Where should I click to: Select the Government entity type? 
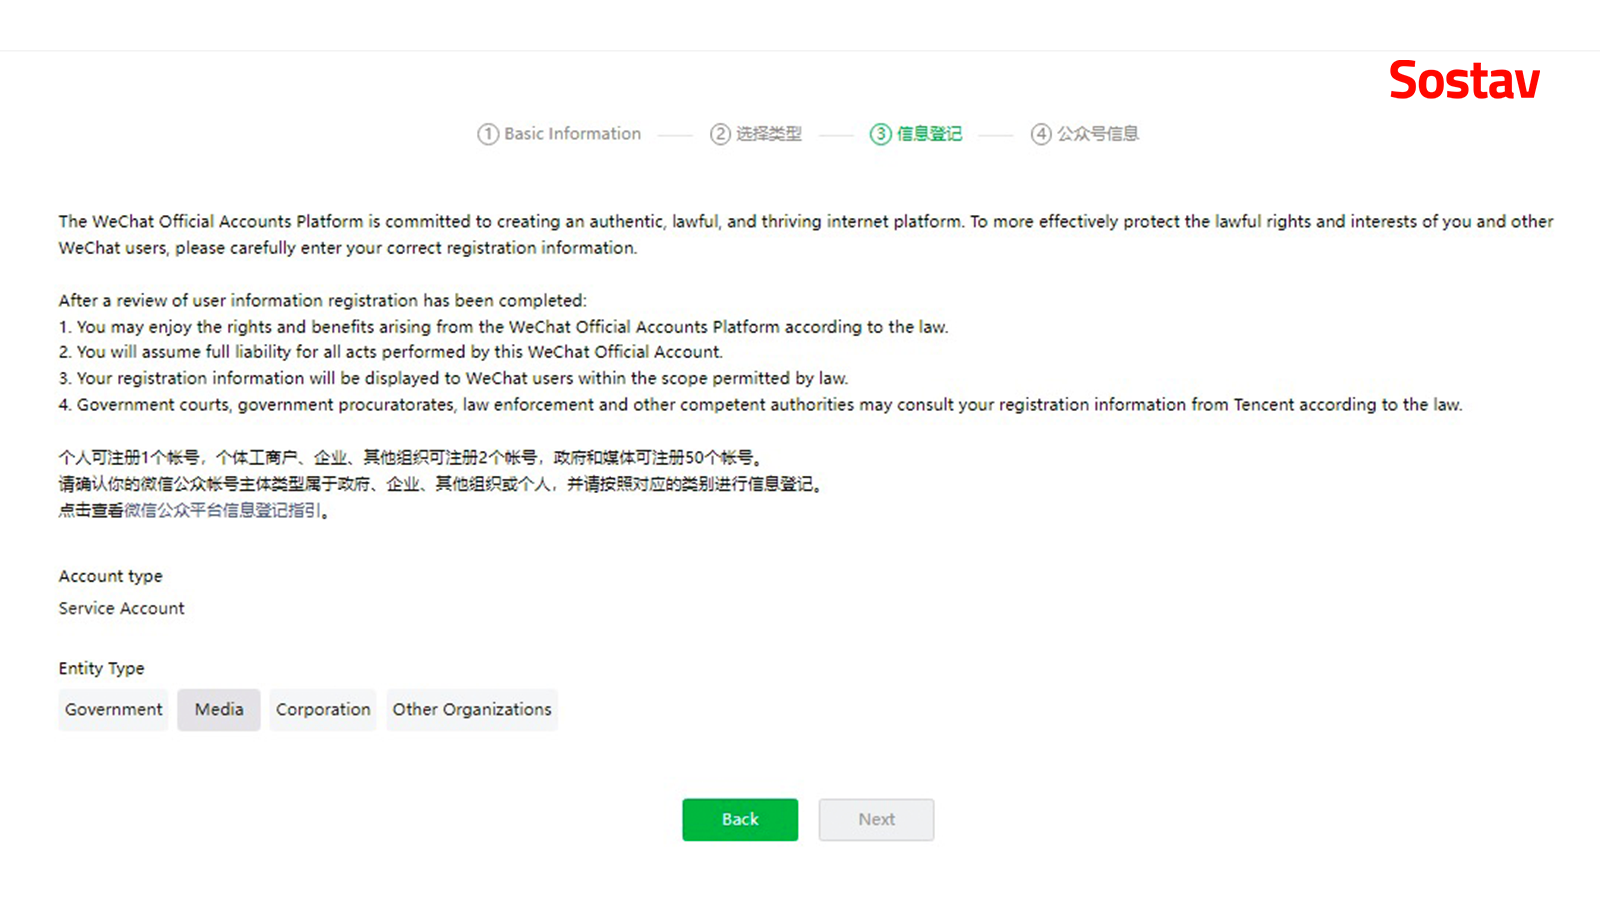click(113, 710)
